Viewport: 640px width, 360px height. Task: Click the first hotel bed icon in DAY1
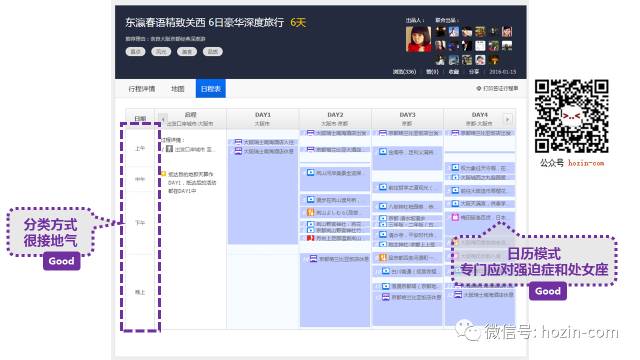[x=238, y=142]
